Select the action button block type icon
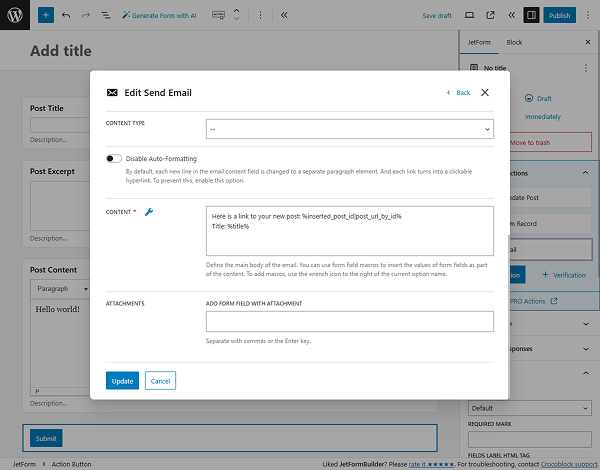 tap(218, 15)
